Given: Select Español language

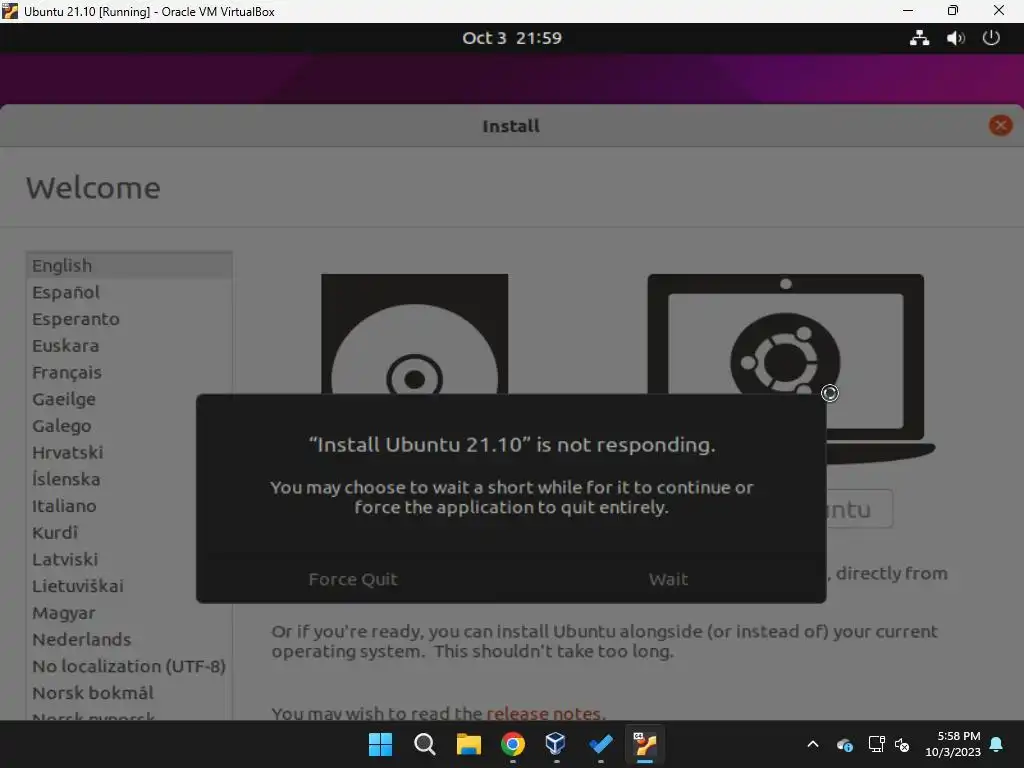Looking at the screenshot, I should (129, 293).
